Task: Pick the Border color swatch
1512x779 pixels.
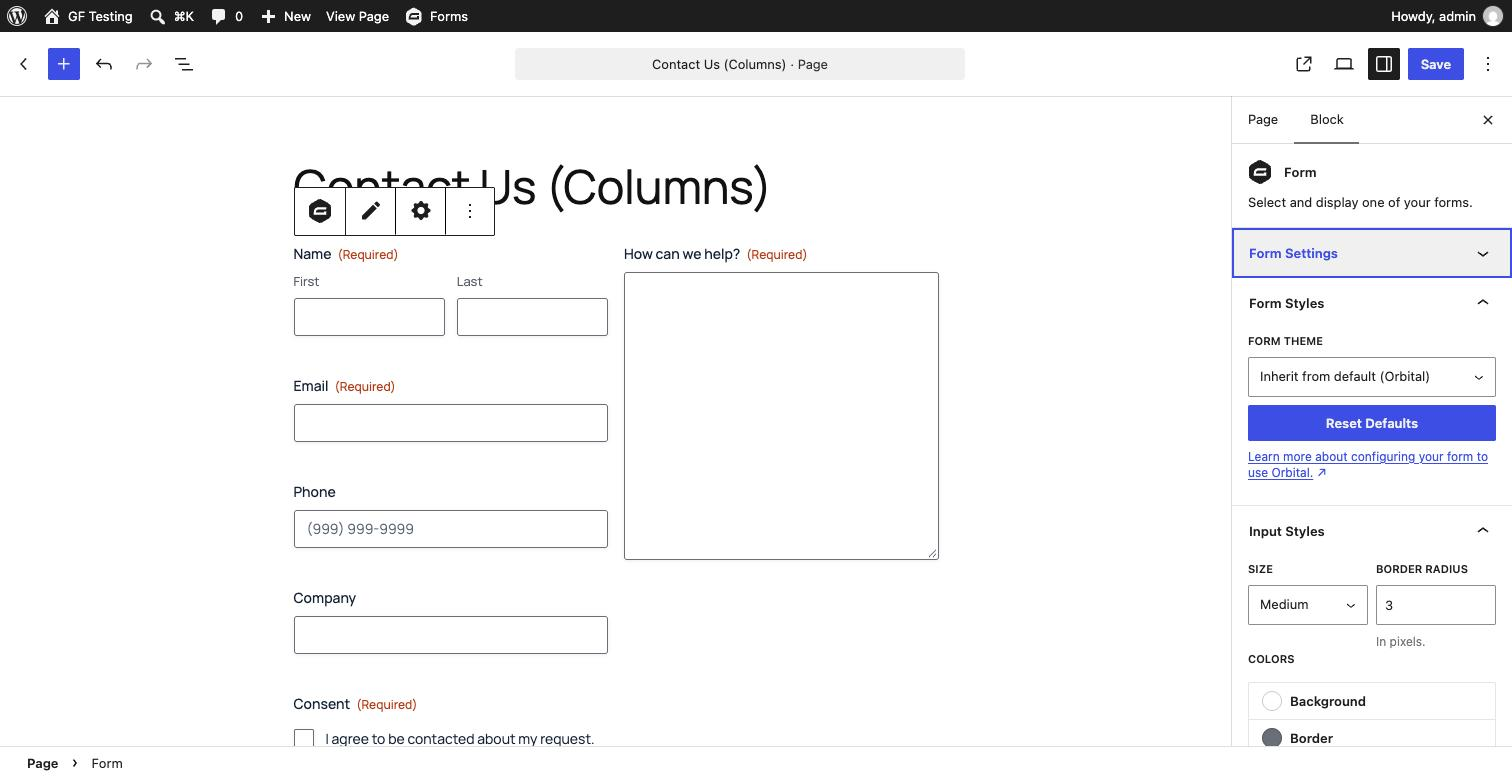Action: click(x=1272, y=738)
